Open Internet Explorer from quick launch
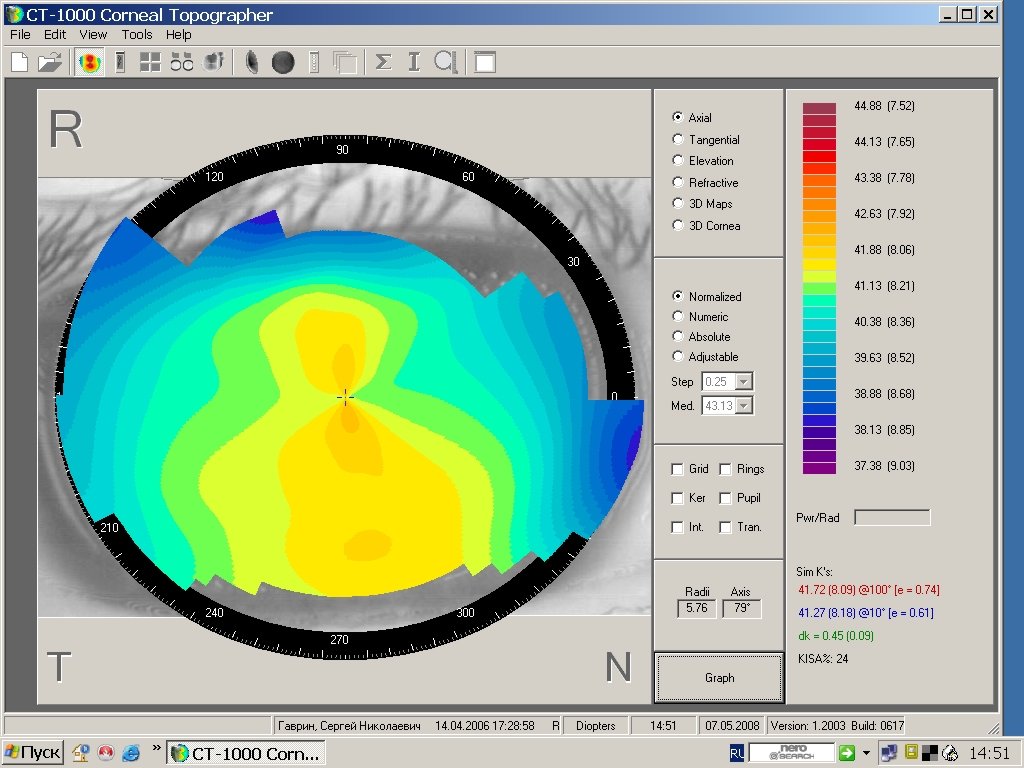Viewport: 1024px width, 768px height. tap(131, 753)
